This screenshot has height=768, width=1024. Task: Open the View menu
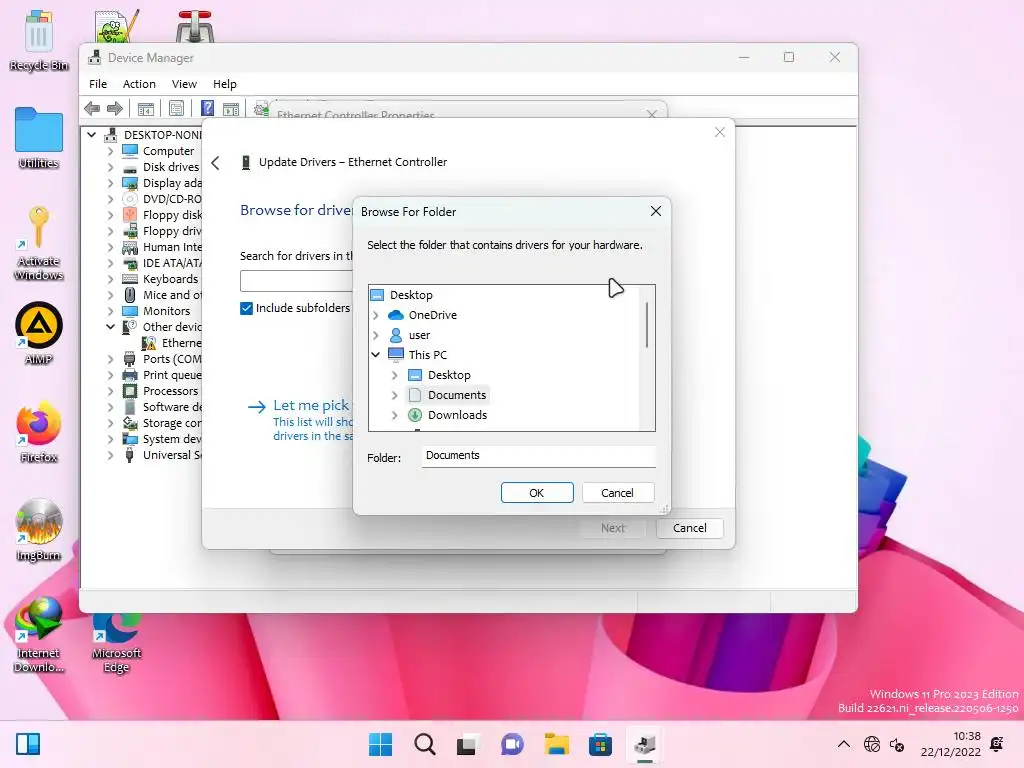tap(184, 84)
